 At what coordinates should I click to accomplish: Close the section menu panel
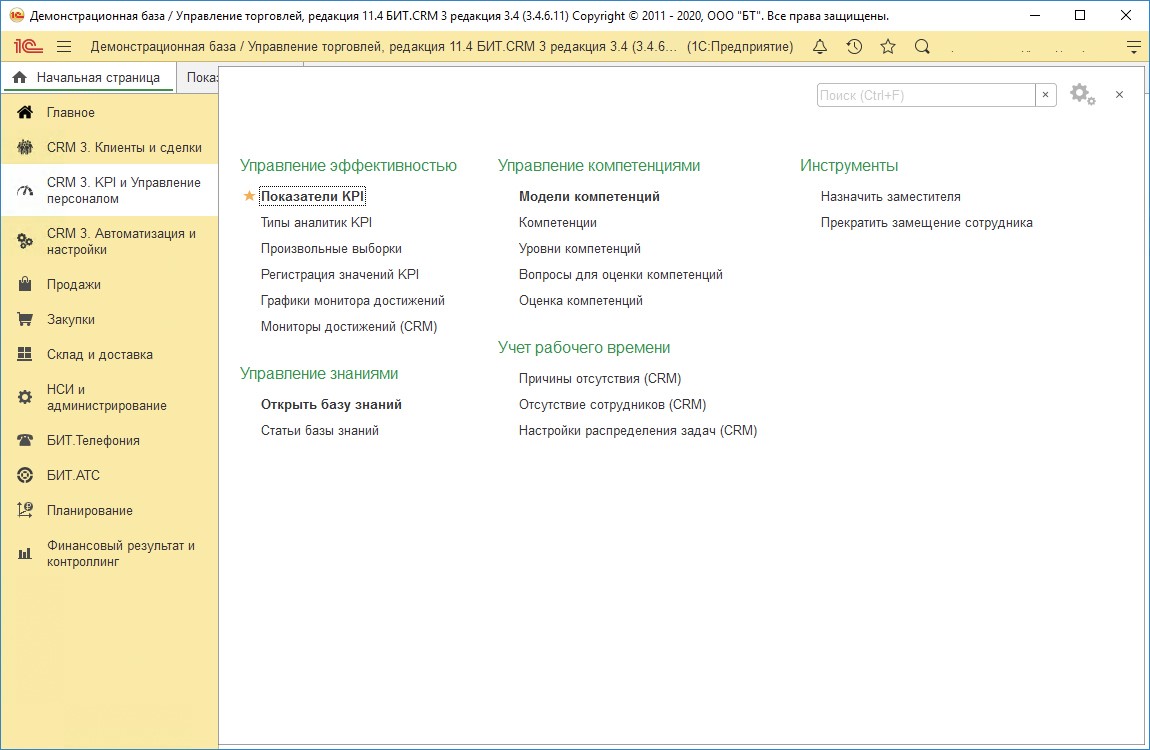[x=1119, y=95]
